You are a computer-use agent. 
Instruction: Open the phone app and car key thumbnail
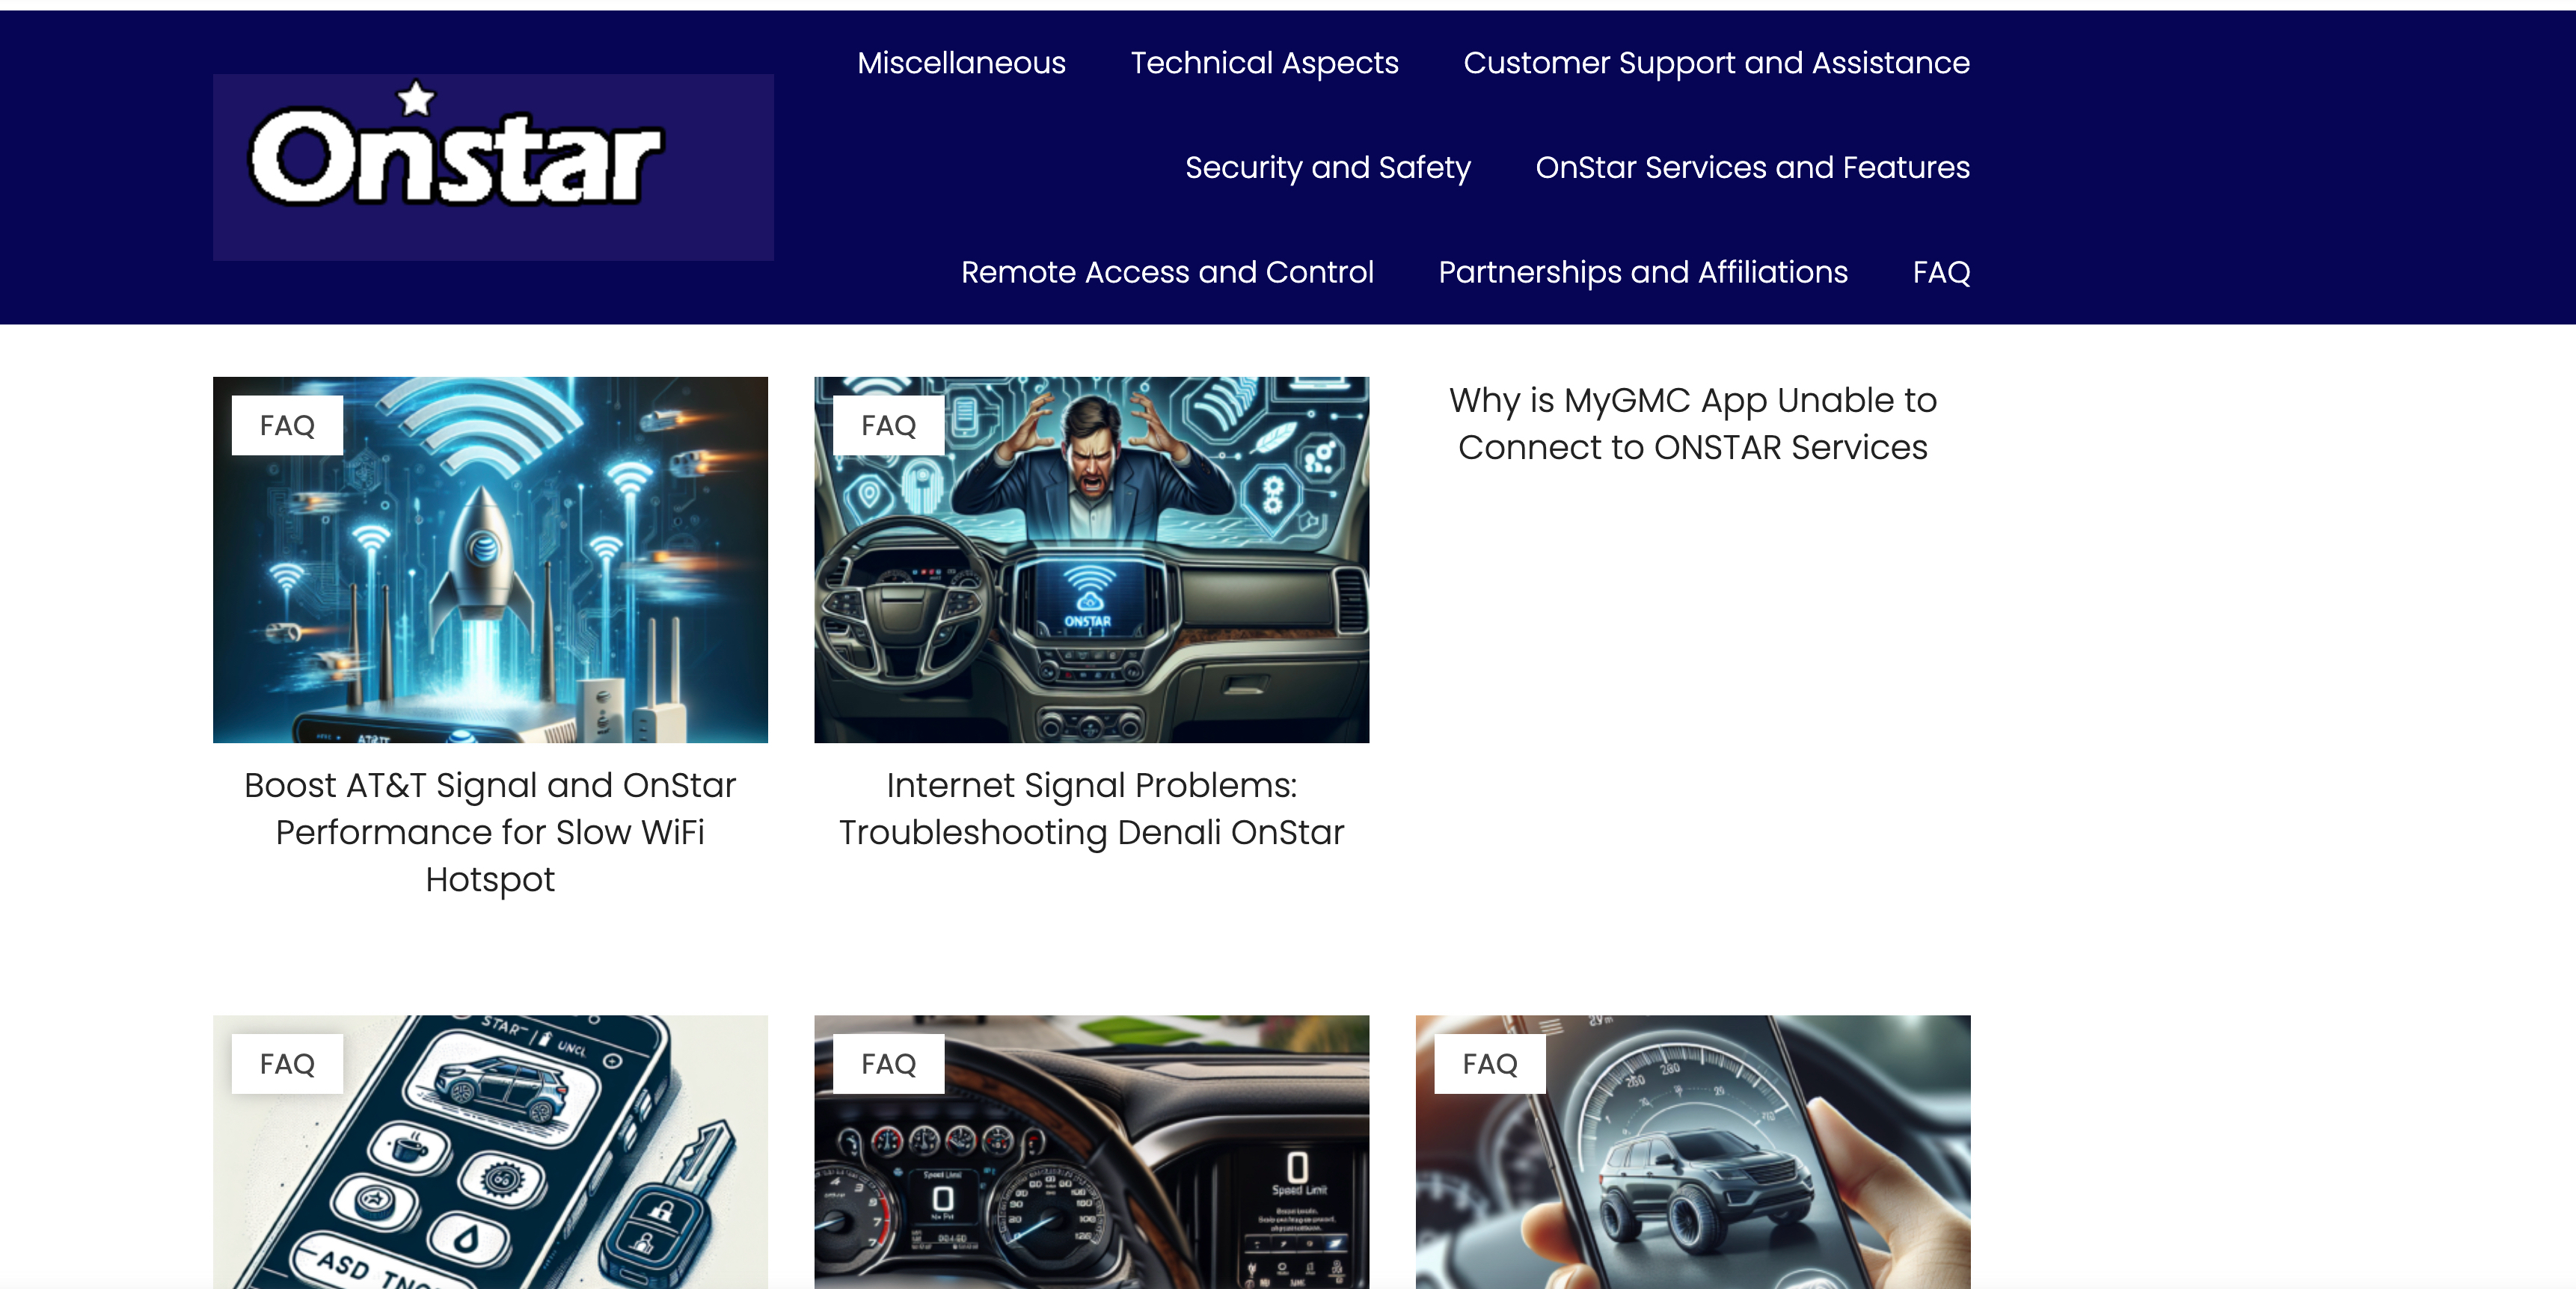click(490, 1152)
